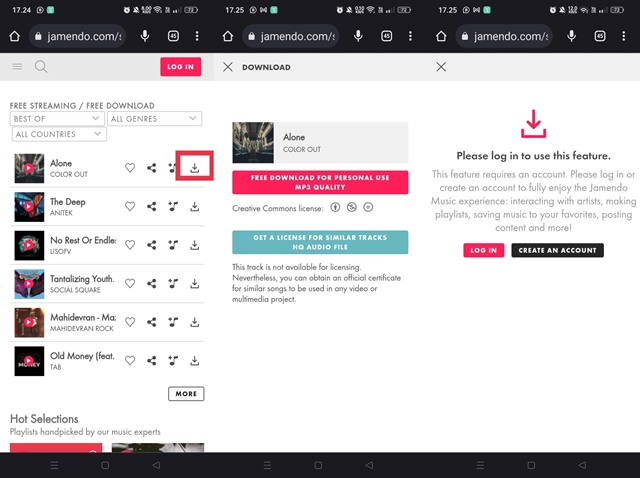Share the No Rest Or Endless track
Viewport: 640px width, 478px height.
point(151,245)
